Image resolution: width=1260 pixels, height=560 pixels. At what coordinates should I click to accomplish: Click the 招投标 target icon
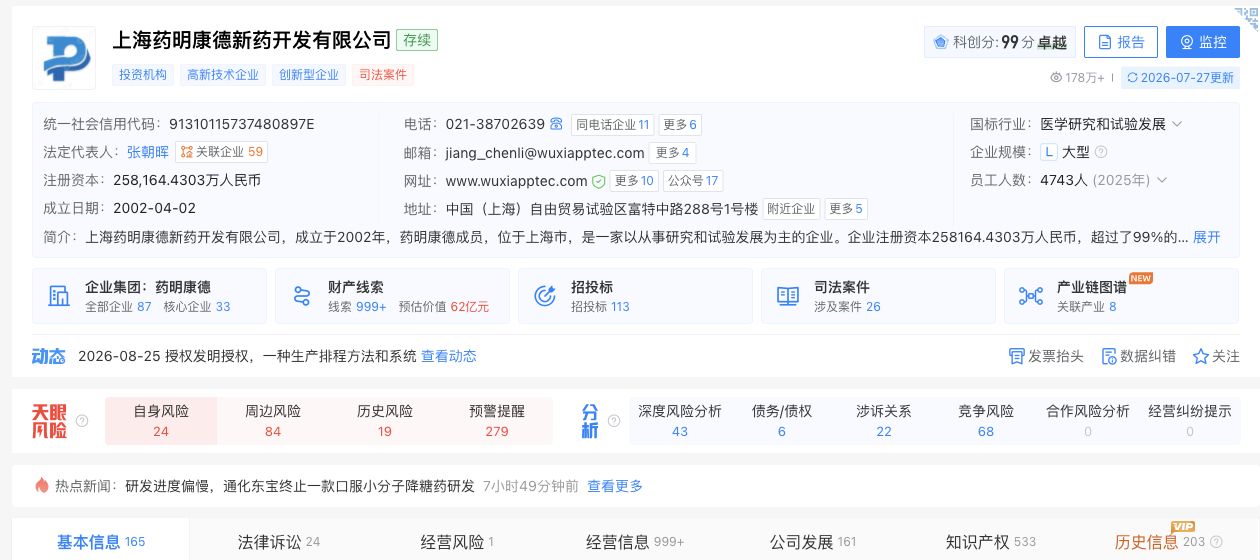tap(545, 296)
